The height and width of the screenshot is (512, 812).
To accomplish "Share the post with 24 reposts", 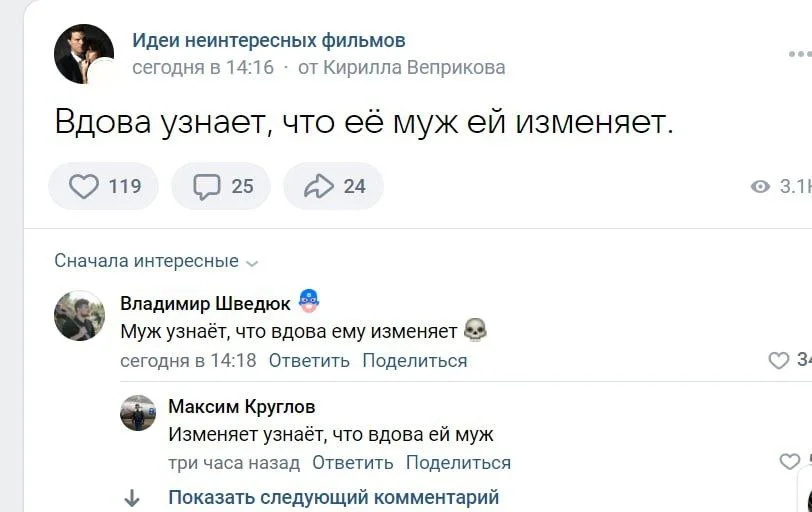I will click(x=333, y=186).
